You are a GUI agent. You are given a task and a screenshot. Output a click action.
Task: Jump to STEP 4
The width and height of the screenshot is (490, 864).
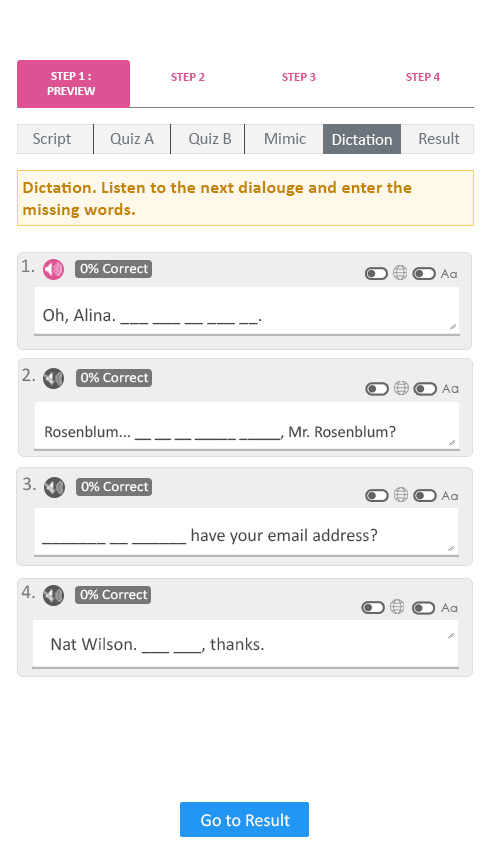point(423,77)
